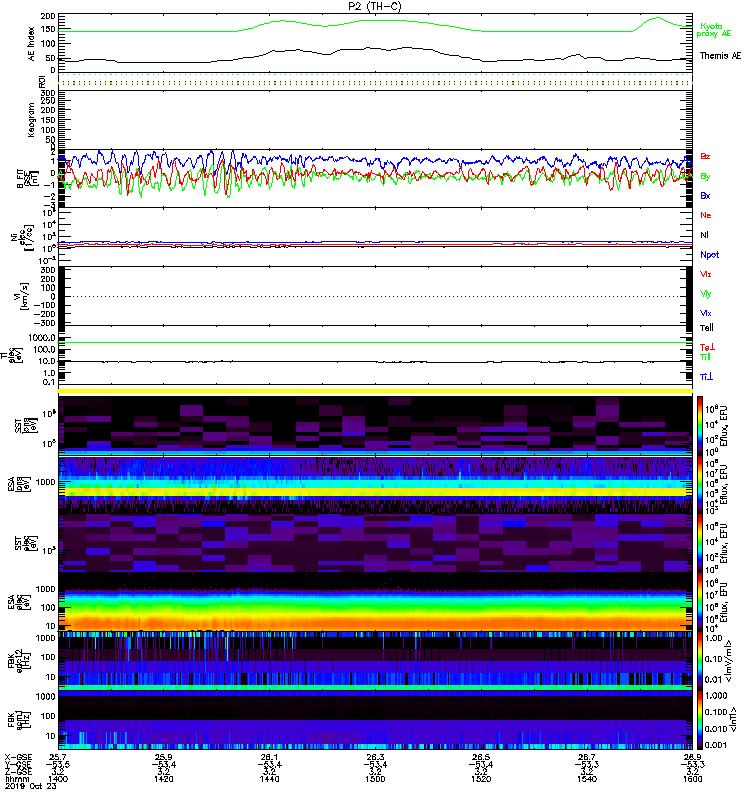Image resolution: width=750 pixels, height=800 pixels.
Task: Click the SST ions spectrogram color bar
Action: pyautogui.click(x=700, y=426)
